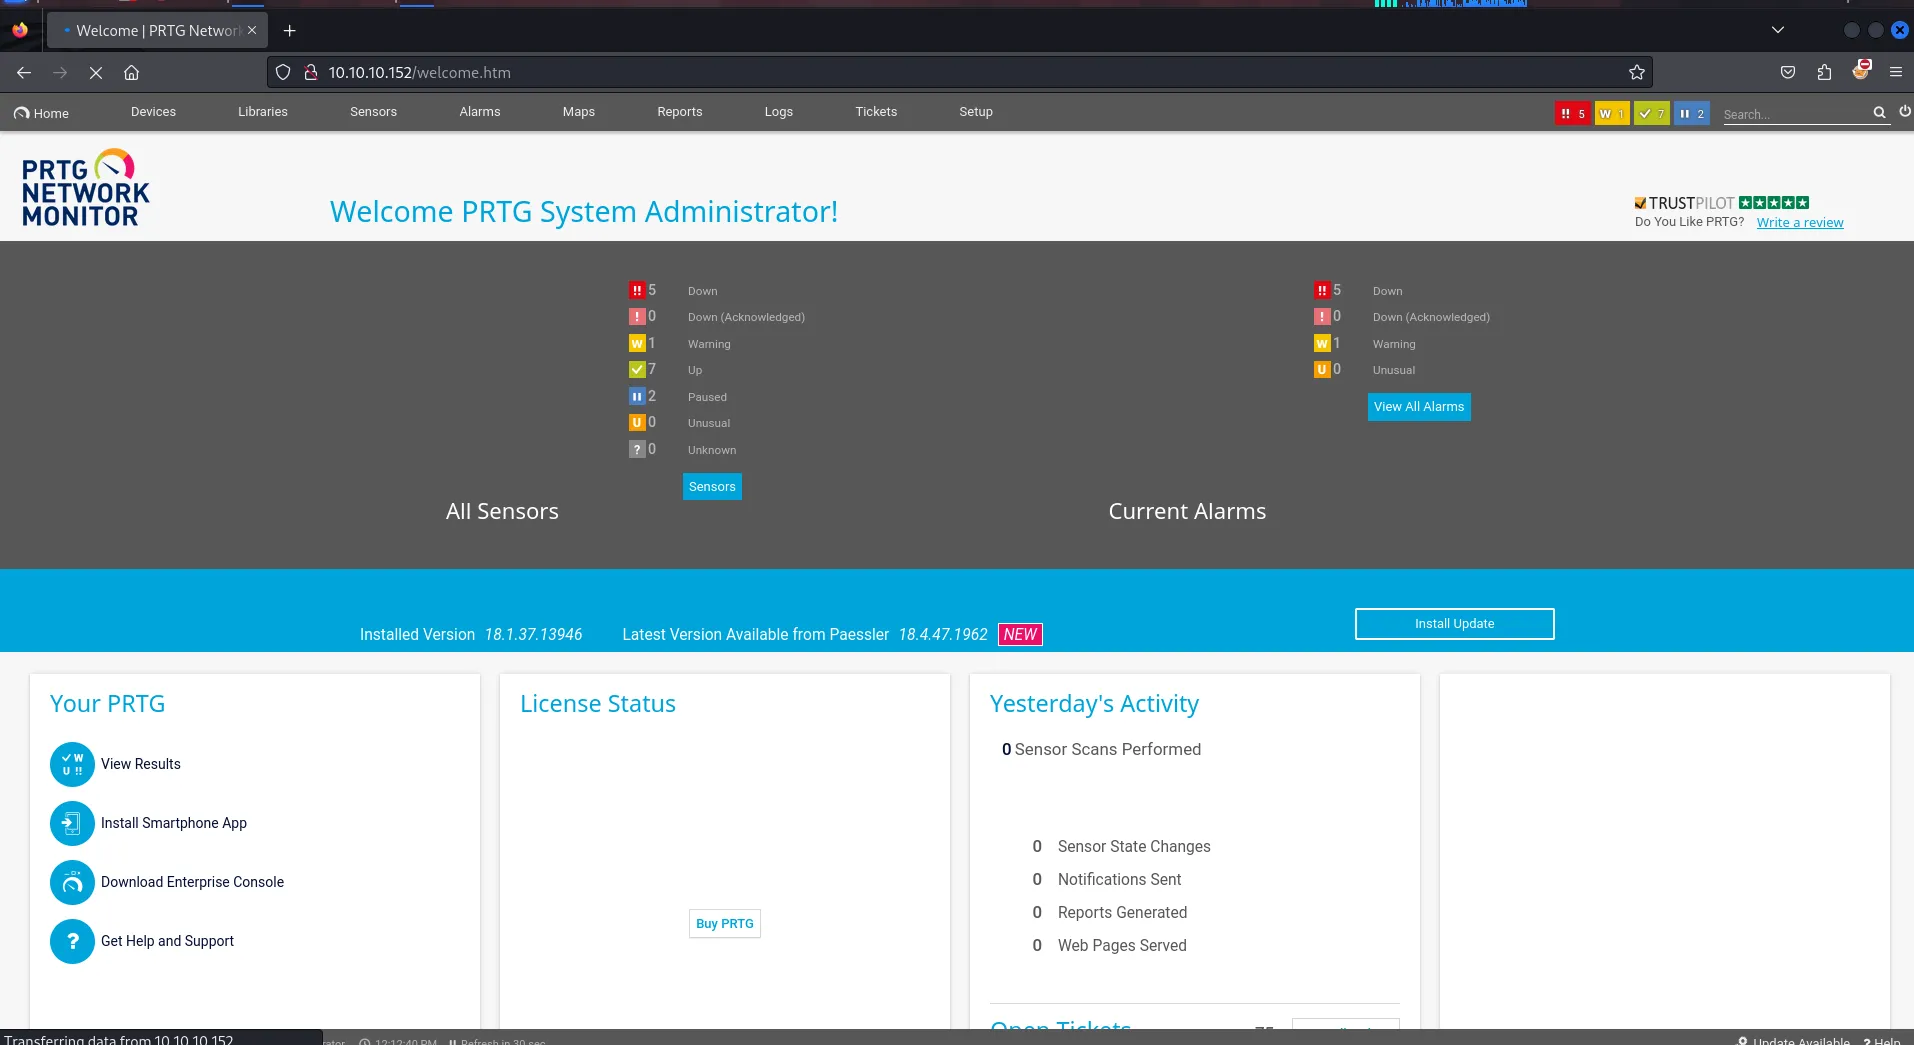Open yellow Warning sensors header badge
The height and width of the screenshot is (1045, 1914).
coord(1612,113)
